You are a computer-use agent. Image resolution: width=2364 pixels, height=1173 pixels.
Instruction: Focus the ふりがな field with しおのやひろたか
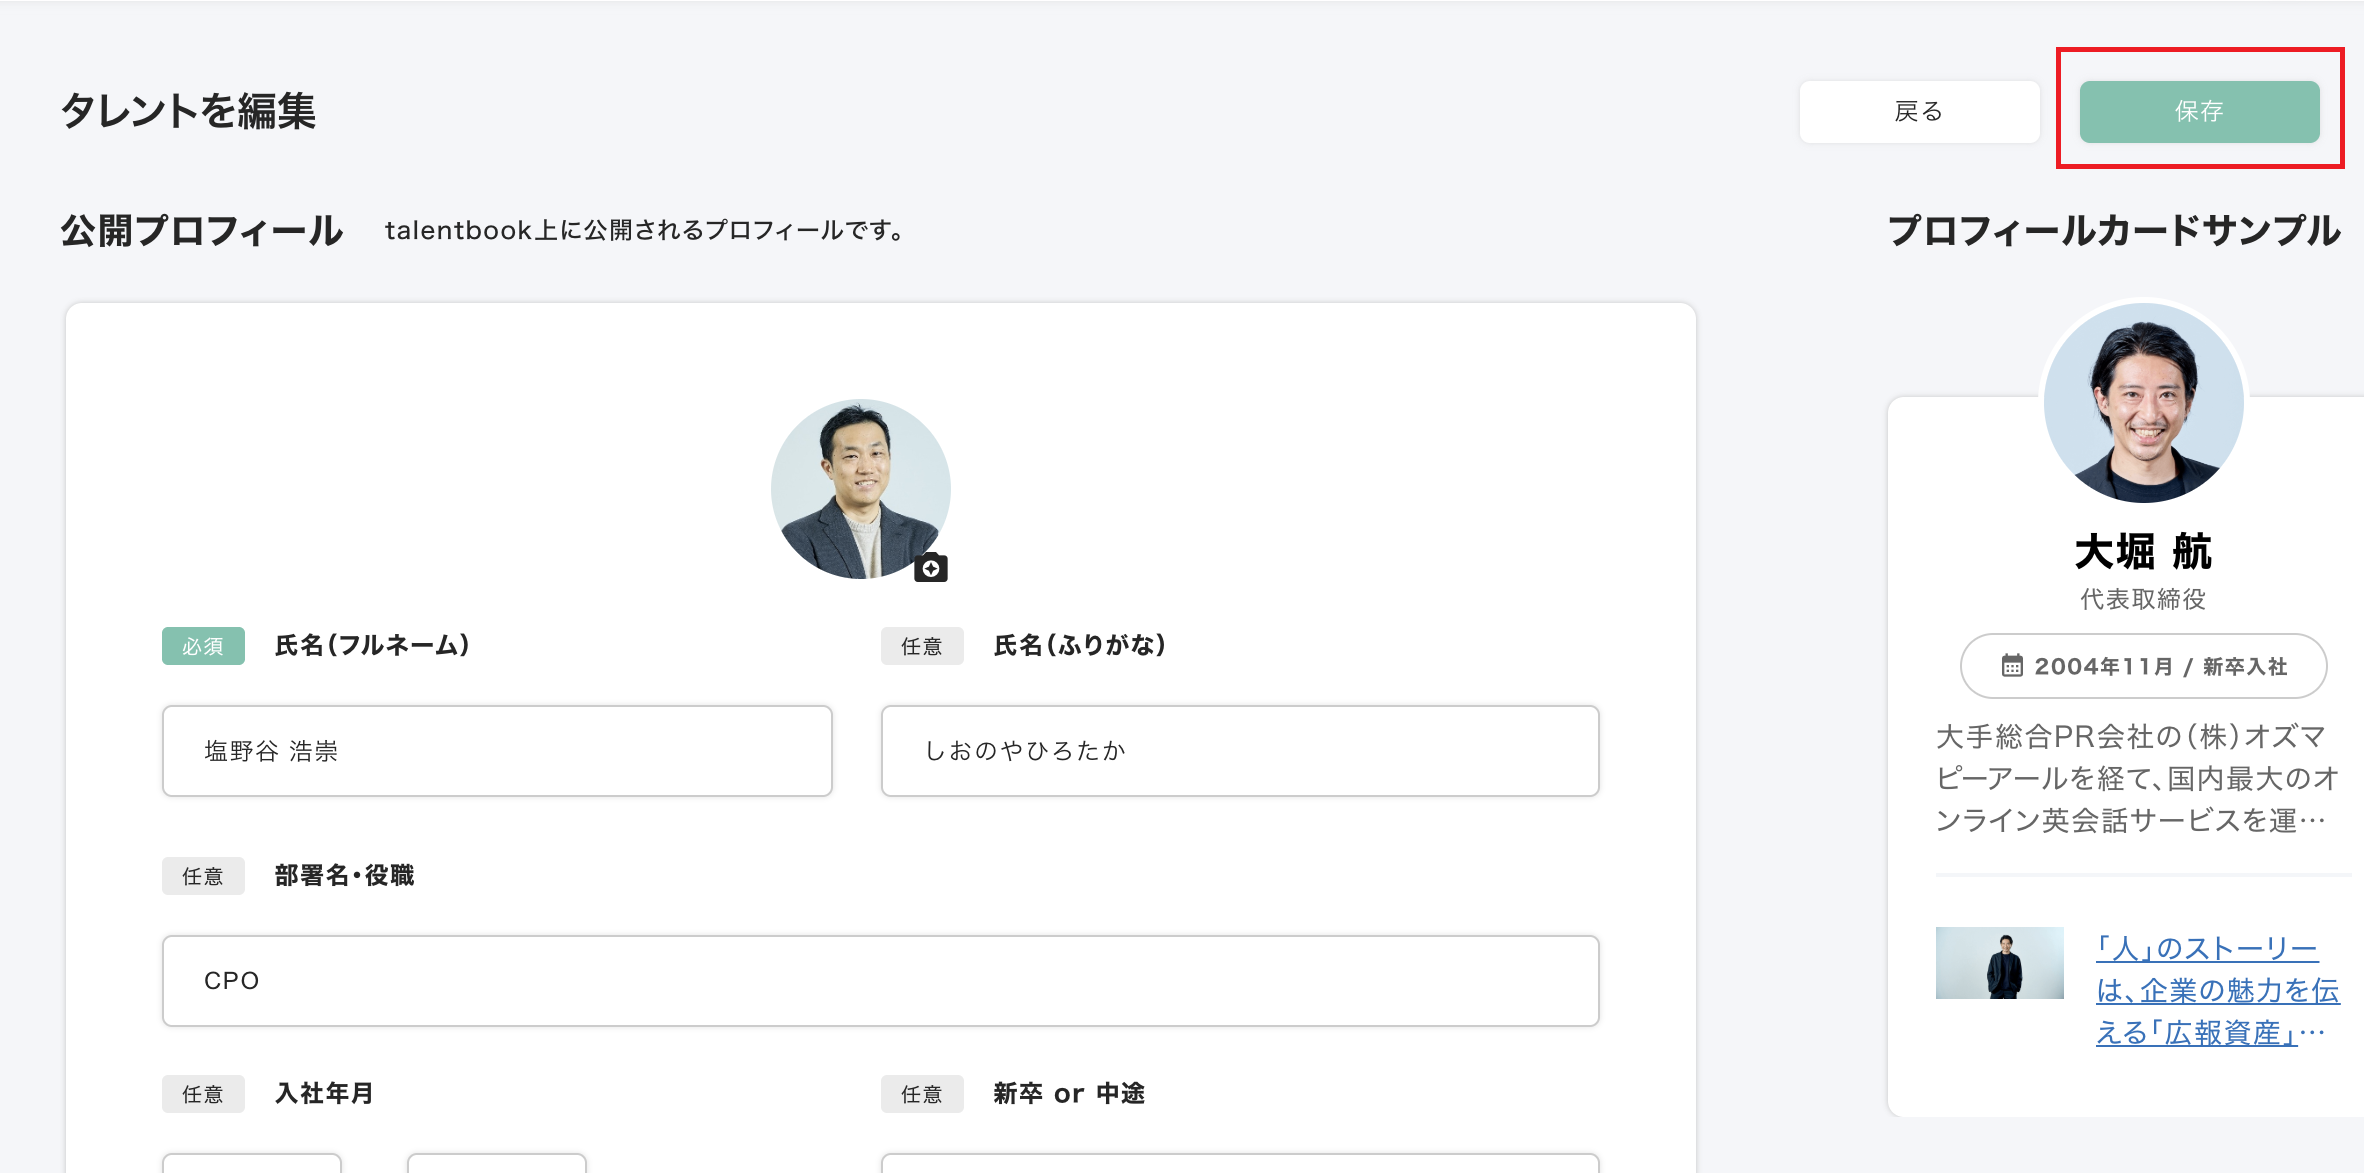point(1239,751)
